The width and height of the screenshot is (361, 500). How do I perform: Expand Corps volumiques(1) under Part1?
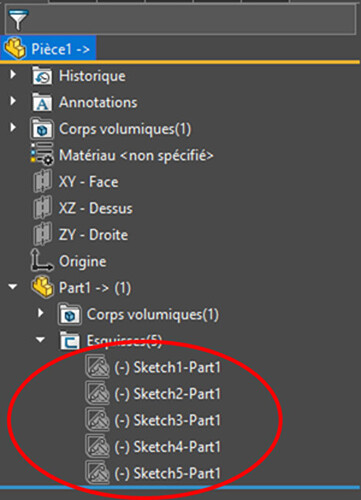(41, 313)
